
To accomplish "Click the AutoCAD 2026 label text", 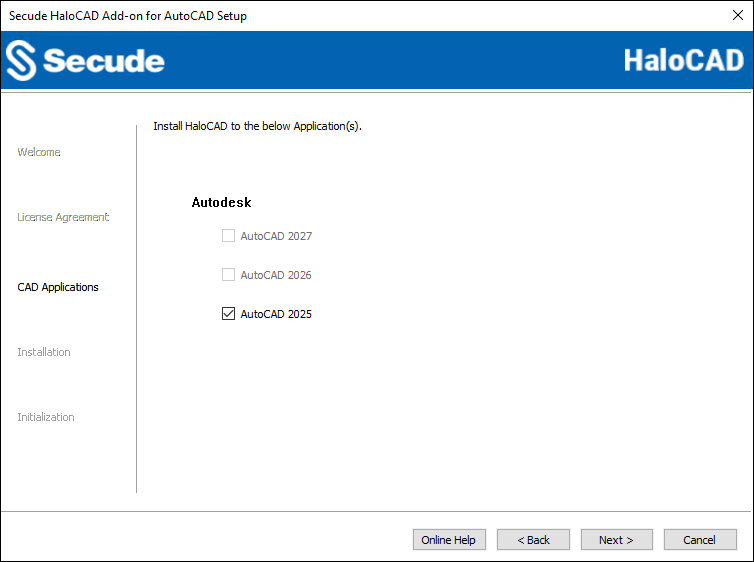I will [x=276, y=275].
